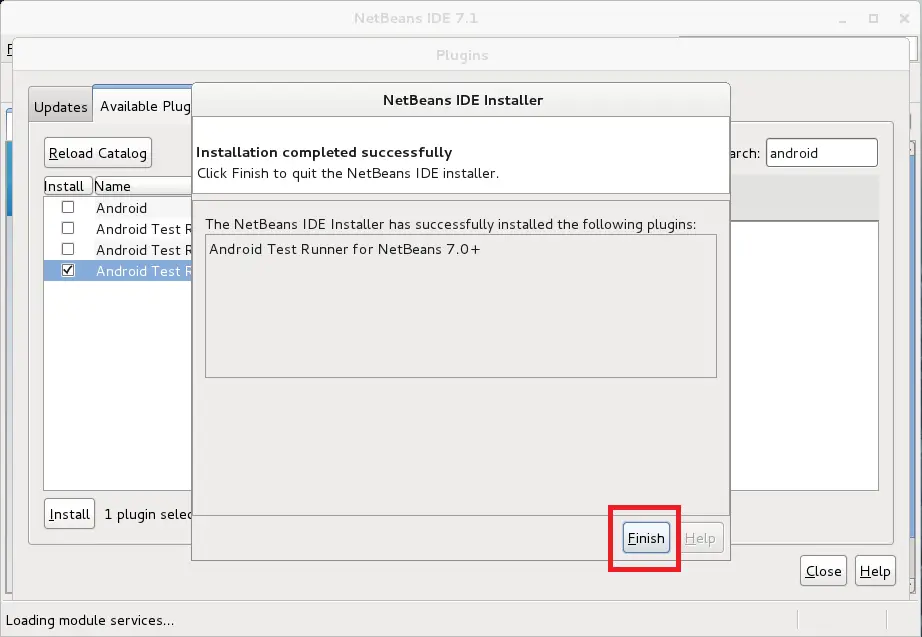Close the NetBeans IDE 7.1 main window

point(904,19)
